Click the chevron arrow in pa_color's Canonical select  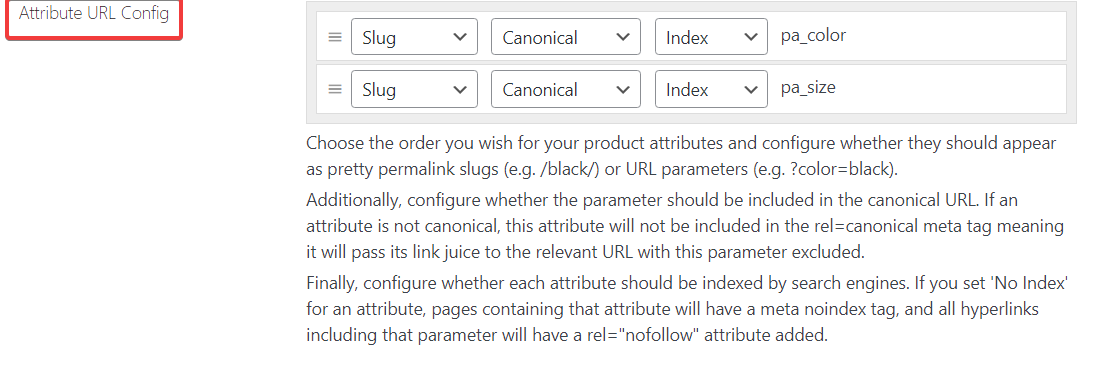(623, 37)
